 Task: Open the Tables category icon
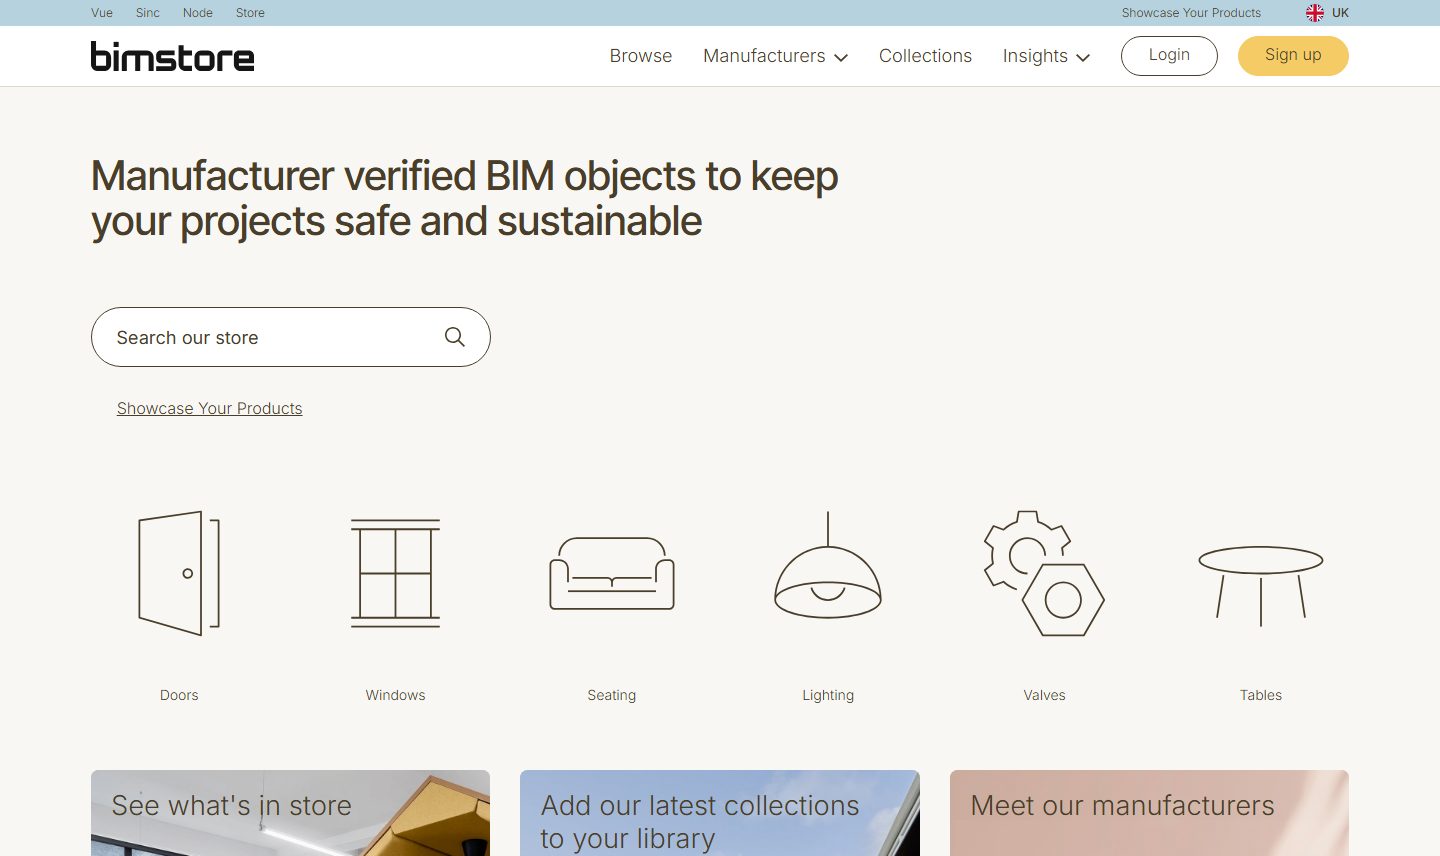[1261, 586]
